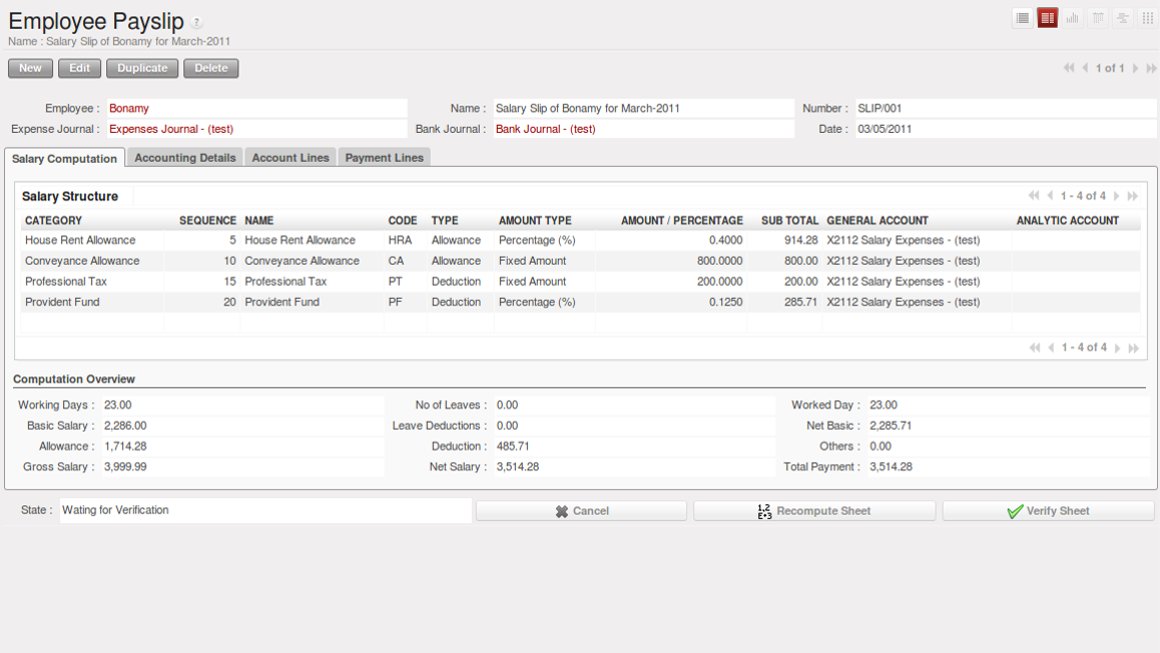
Task: Sort by the AMOUNT TYPE column header
Action: 535,220
